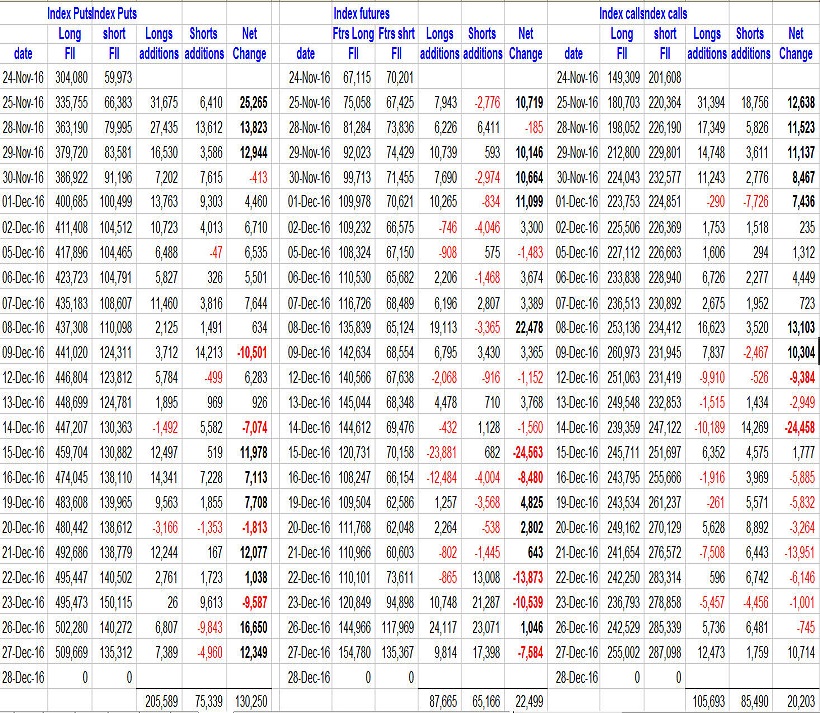Select futures long value 144,966
The image size is (820, 713).
[355, 627]
